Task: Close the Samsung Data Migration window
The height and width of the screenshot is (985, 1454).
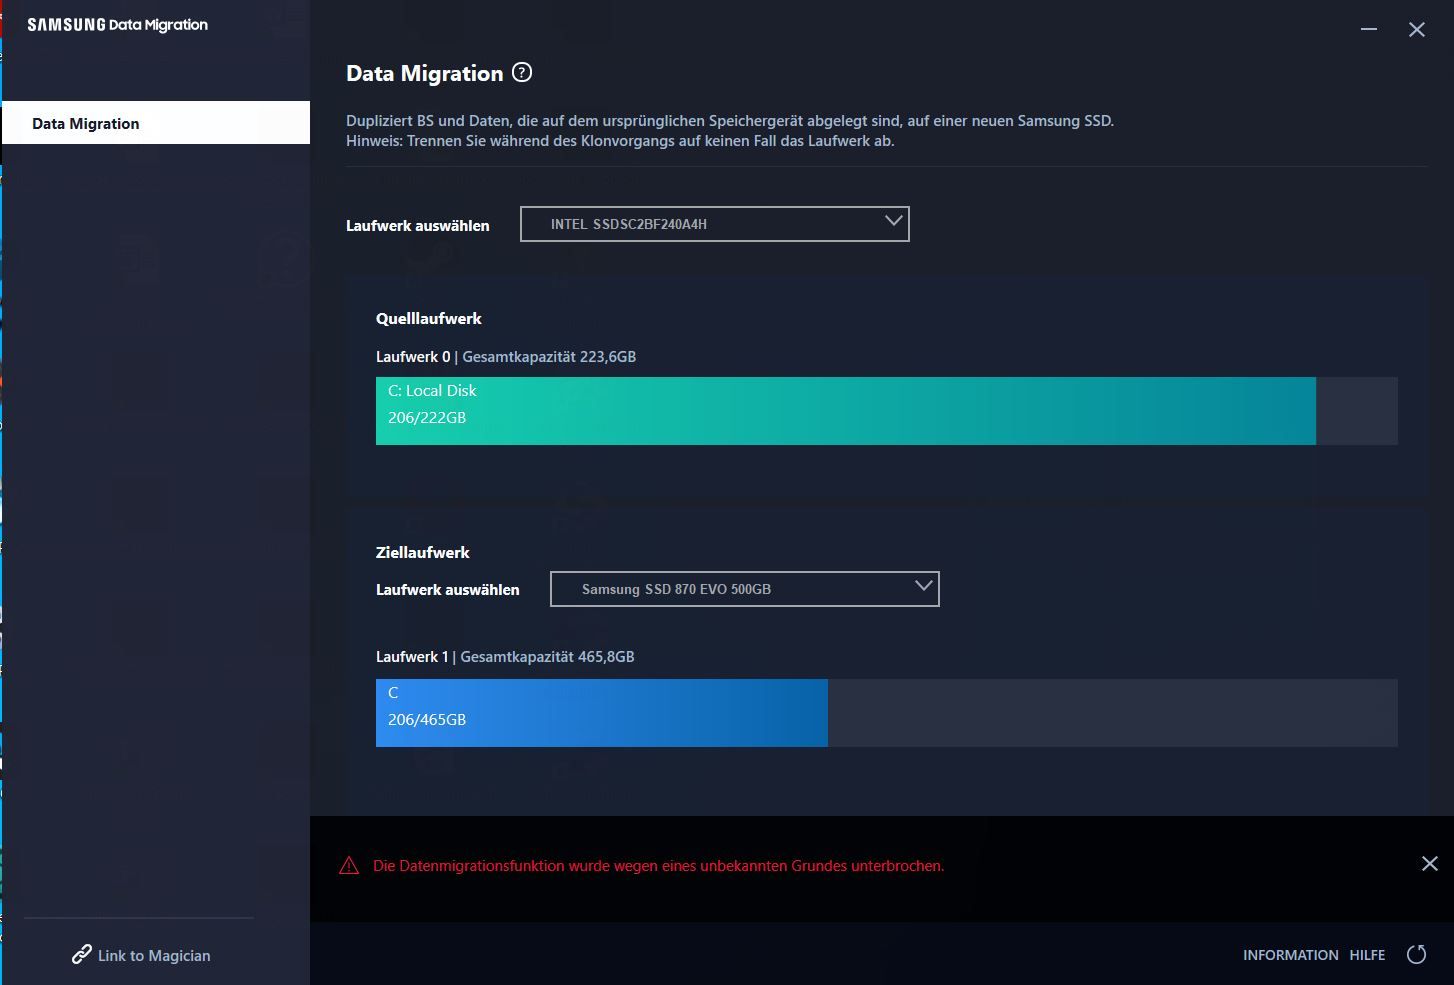Action: tap(1417, 29)
